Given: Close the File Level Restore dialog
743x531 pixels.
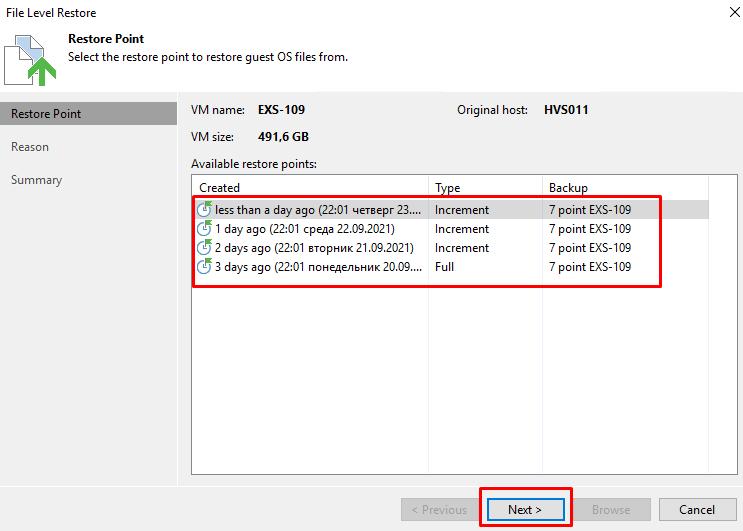Looking at the screenshot, I should coord(722,14).
